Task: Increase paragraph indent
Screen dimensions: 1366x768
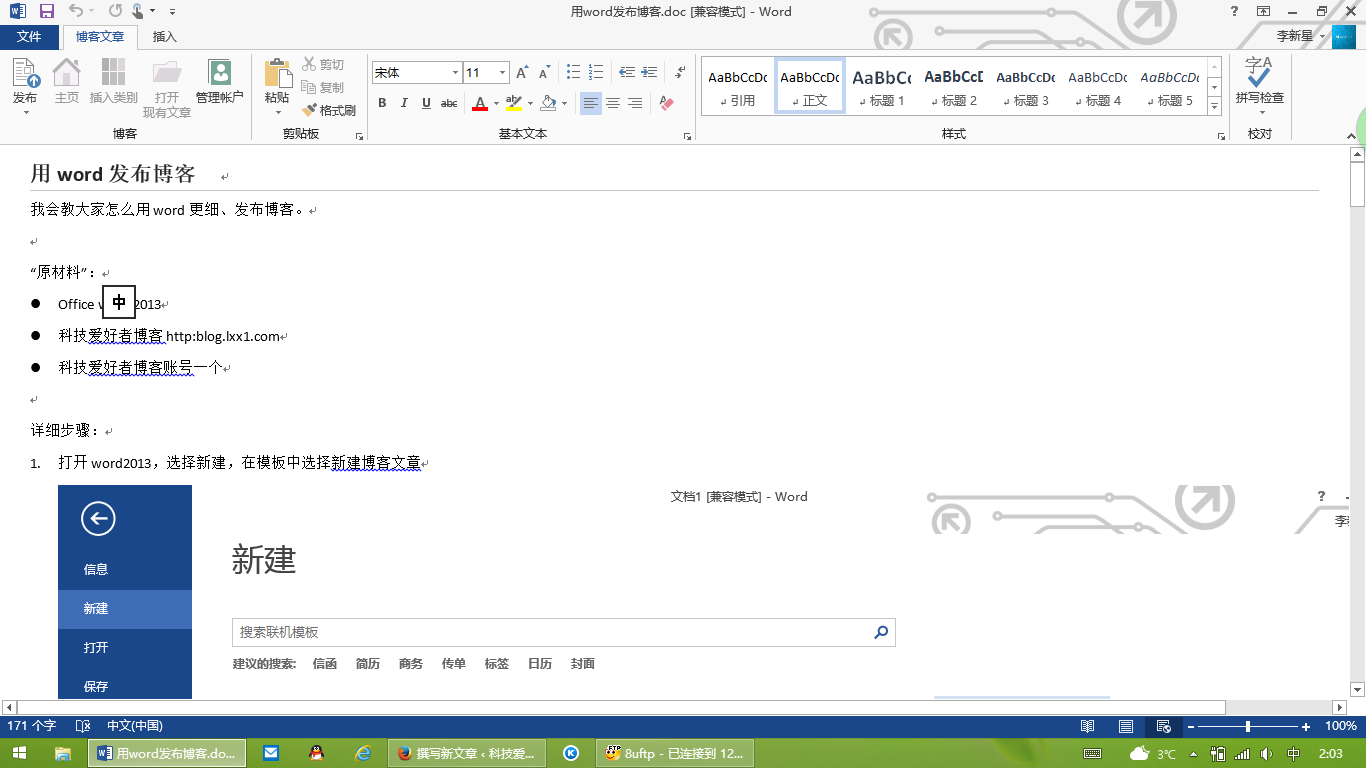Action: [649, 72]
